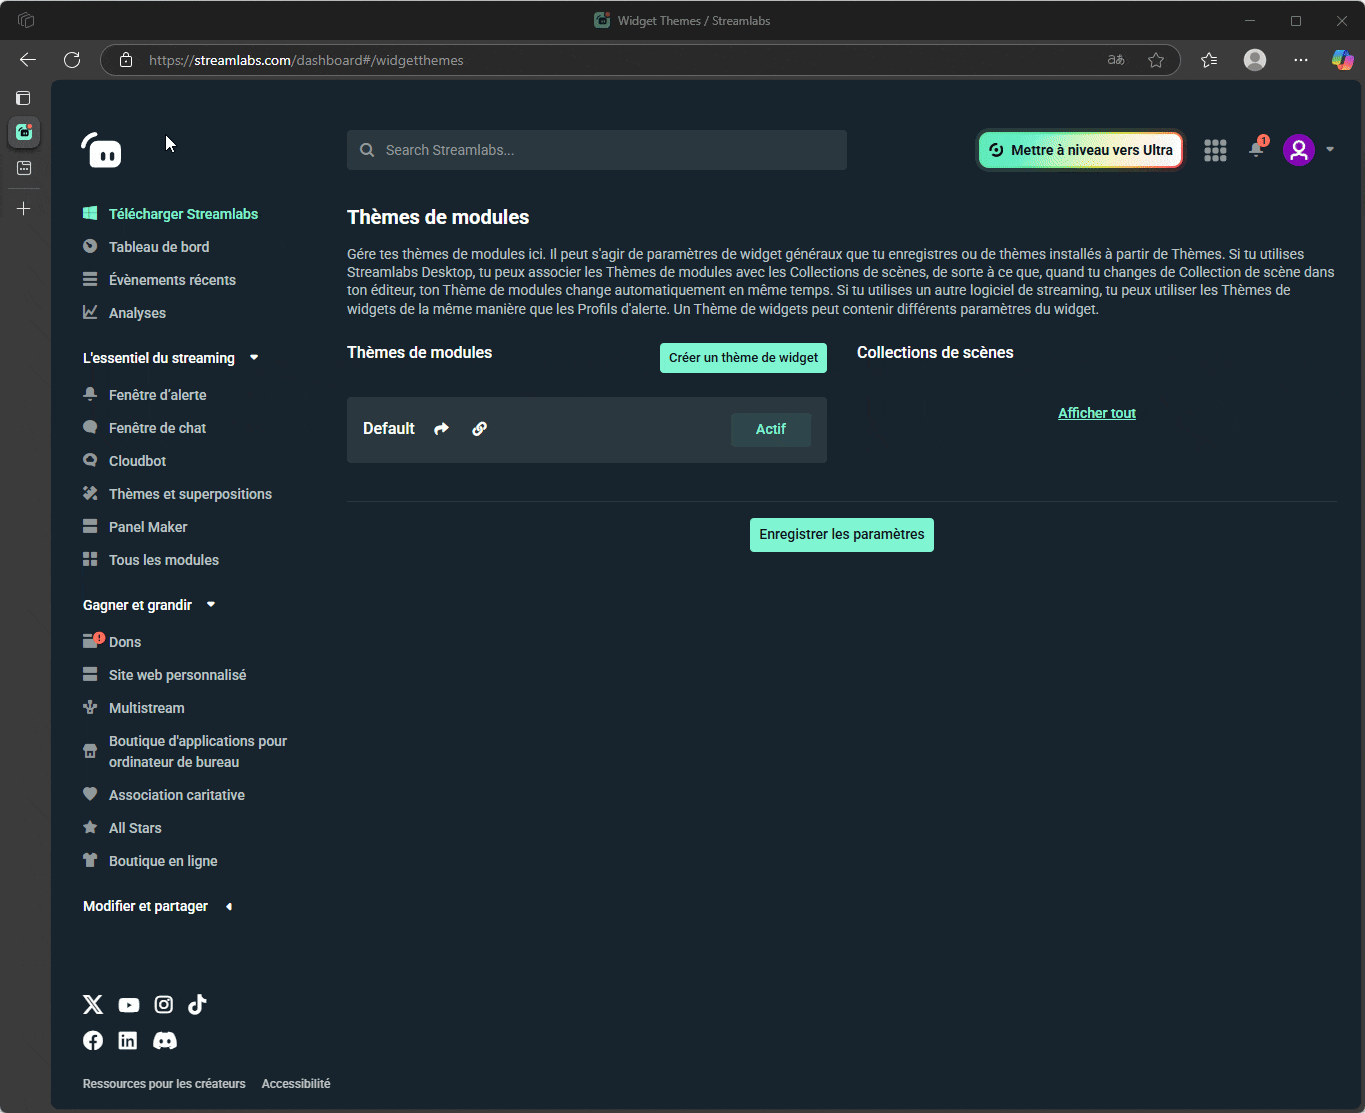Focus the Search Streamlabs field
This screenshot has width=1365, height=1113.
pos(597,150)
